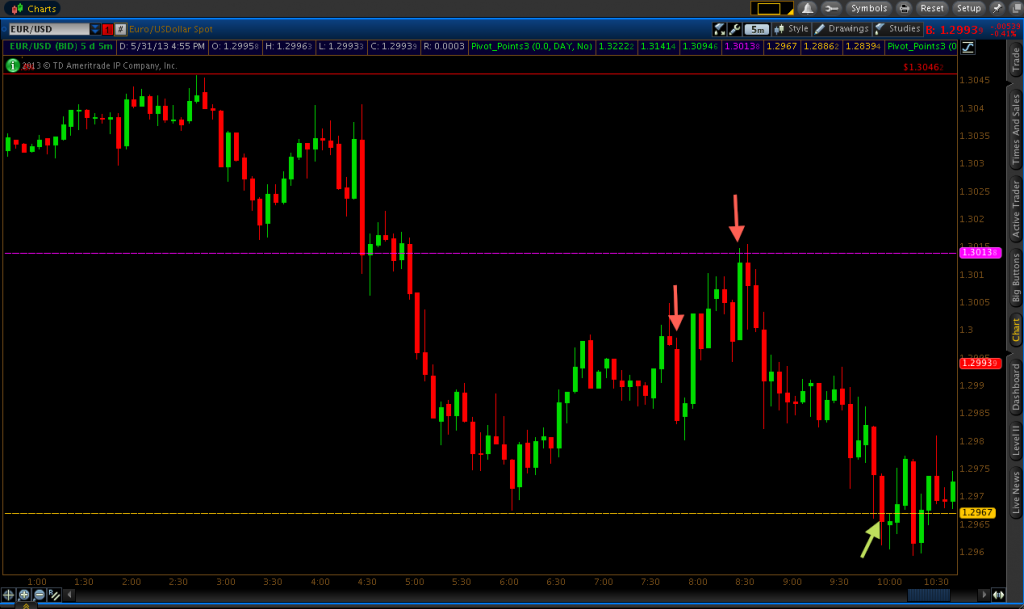The width and height of the screenshot is (1024, 609).
Task: Open the Active Trader sidebar tab
Action: click(1016, 209)
